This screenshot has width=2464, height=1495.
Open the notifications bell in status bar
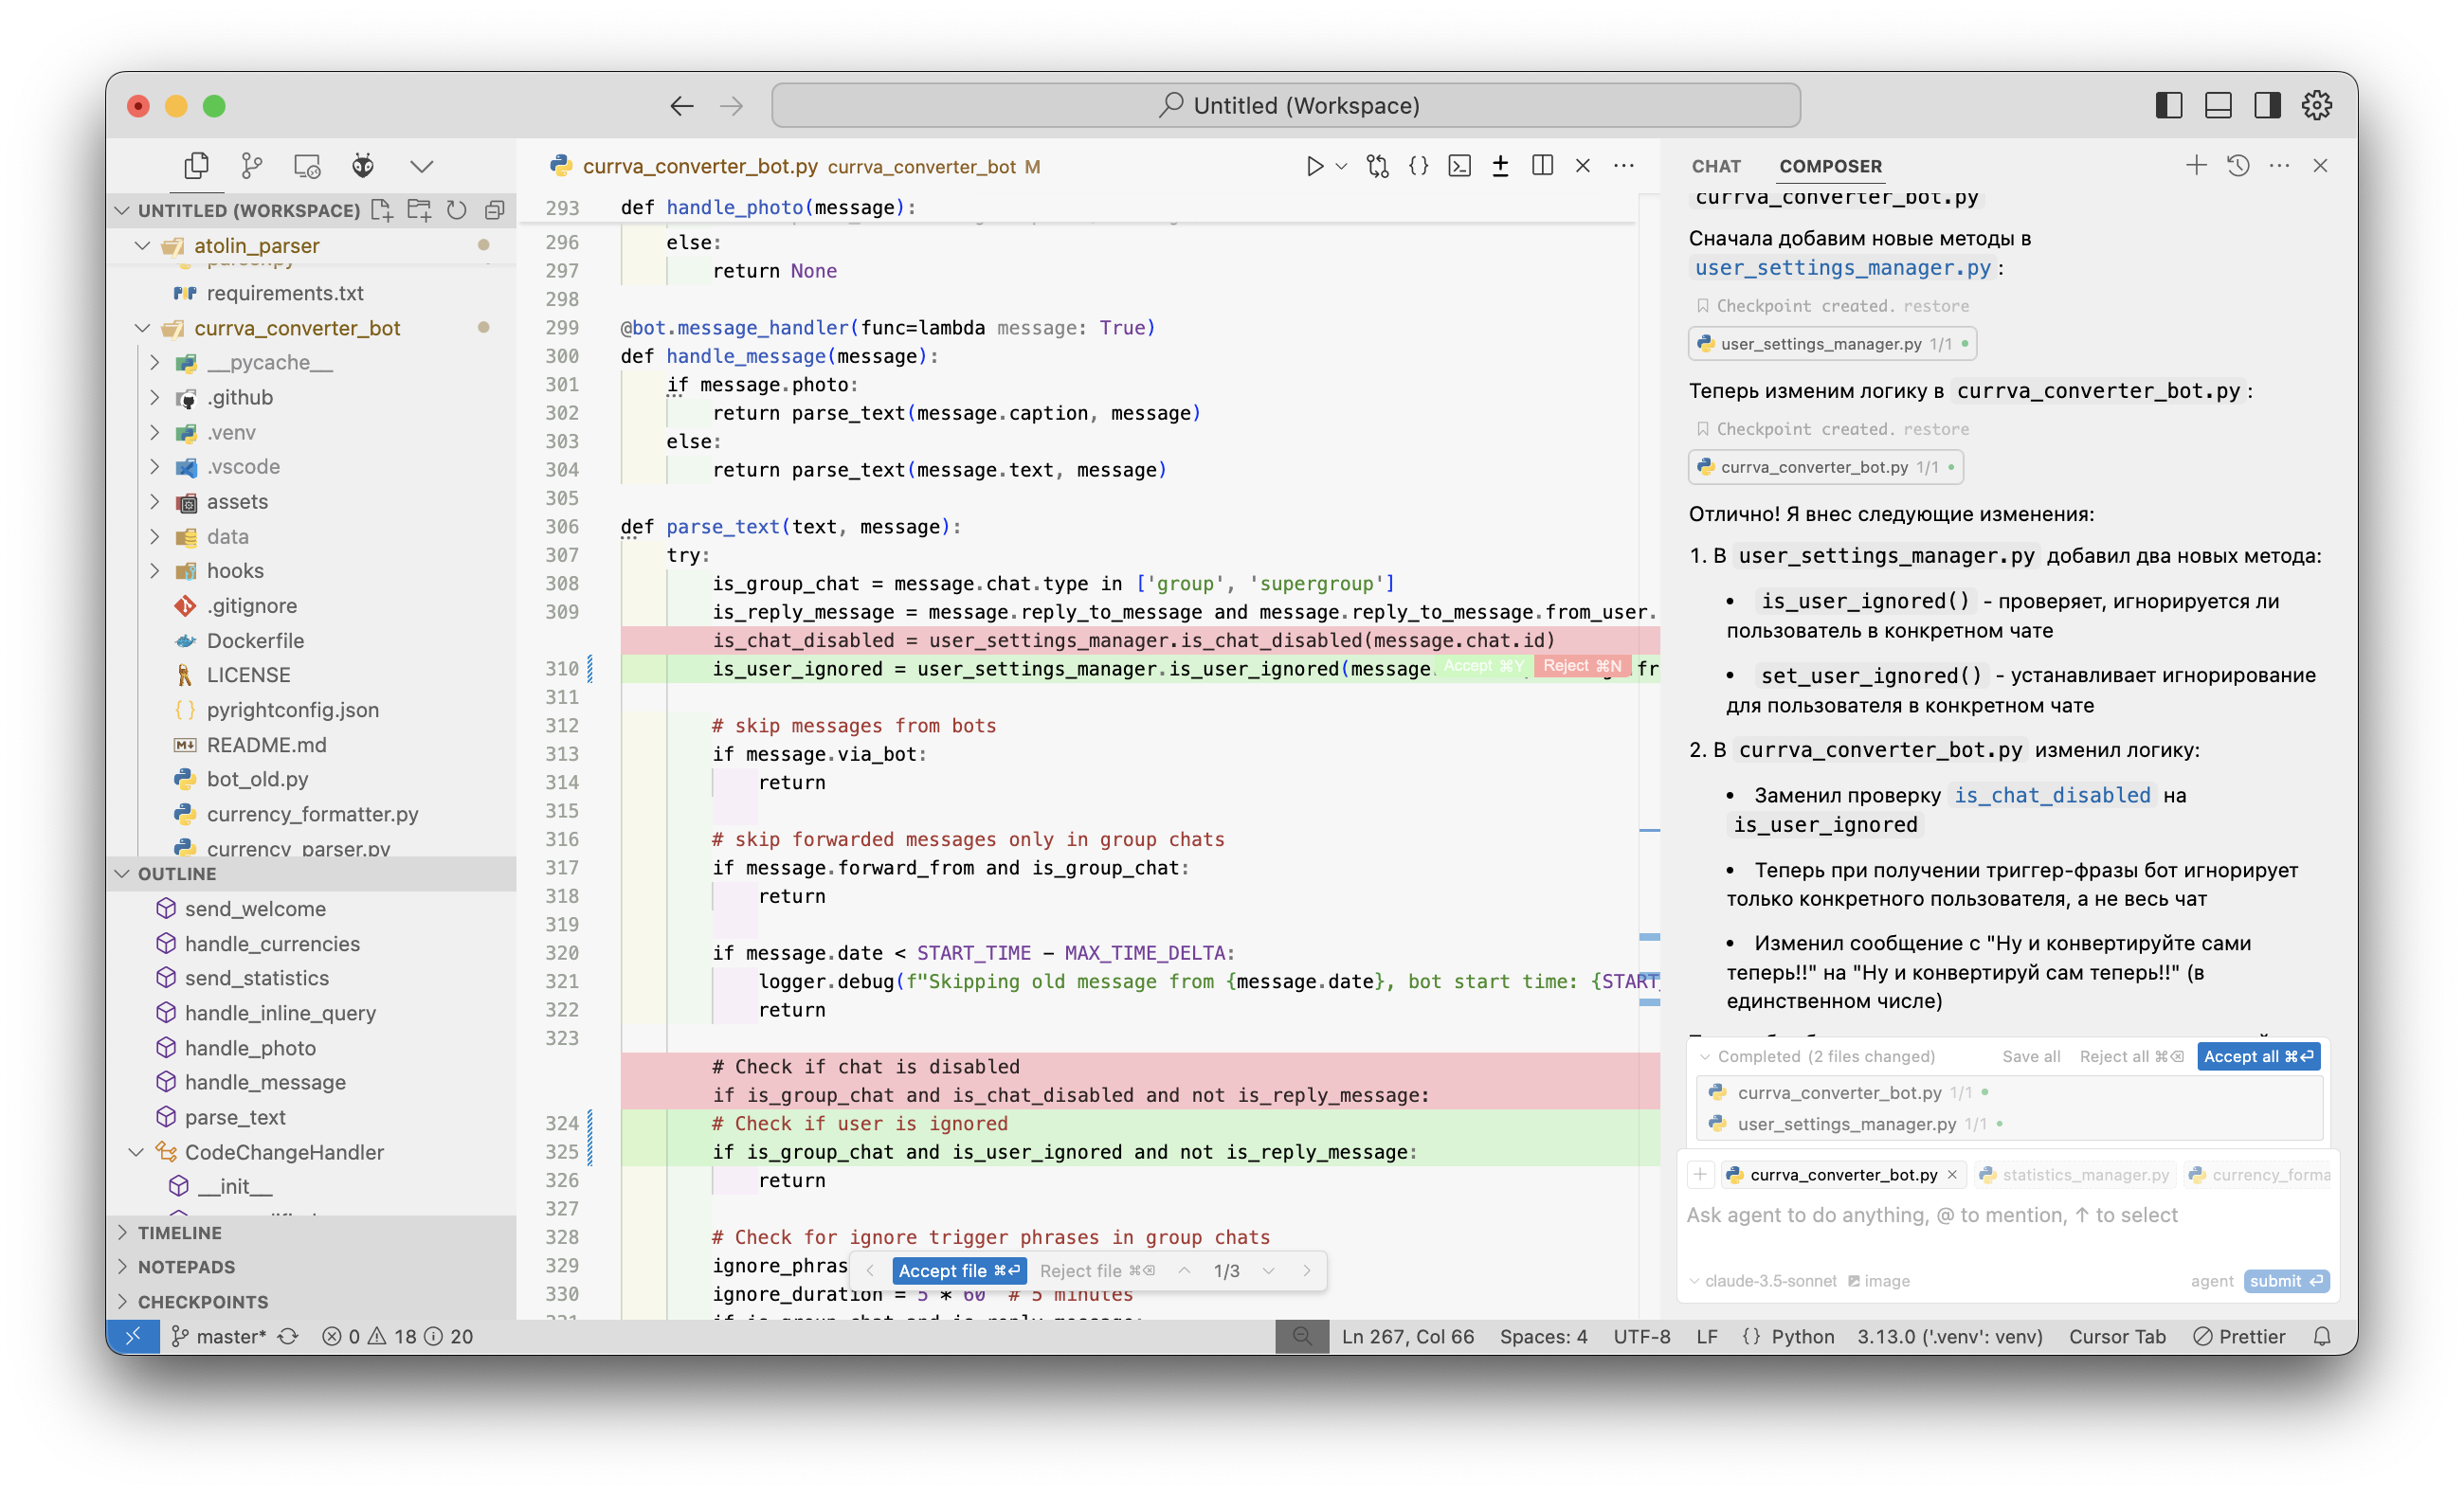point(2322,1336)
